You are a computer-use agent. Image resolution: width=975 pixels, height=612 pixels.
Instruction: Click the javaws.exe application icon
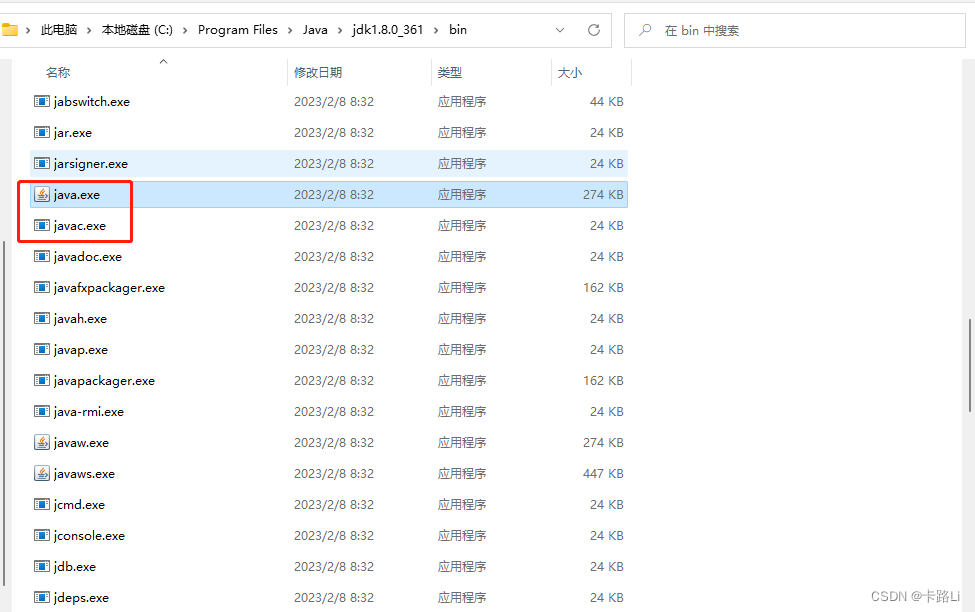point(42,473)
